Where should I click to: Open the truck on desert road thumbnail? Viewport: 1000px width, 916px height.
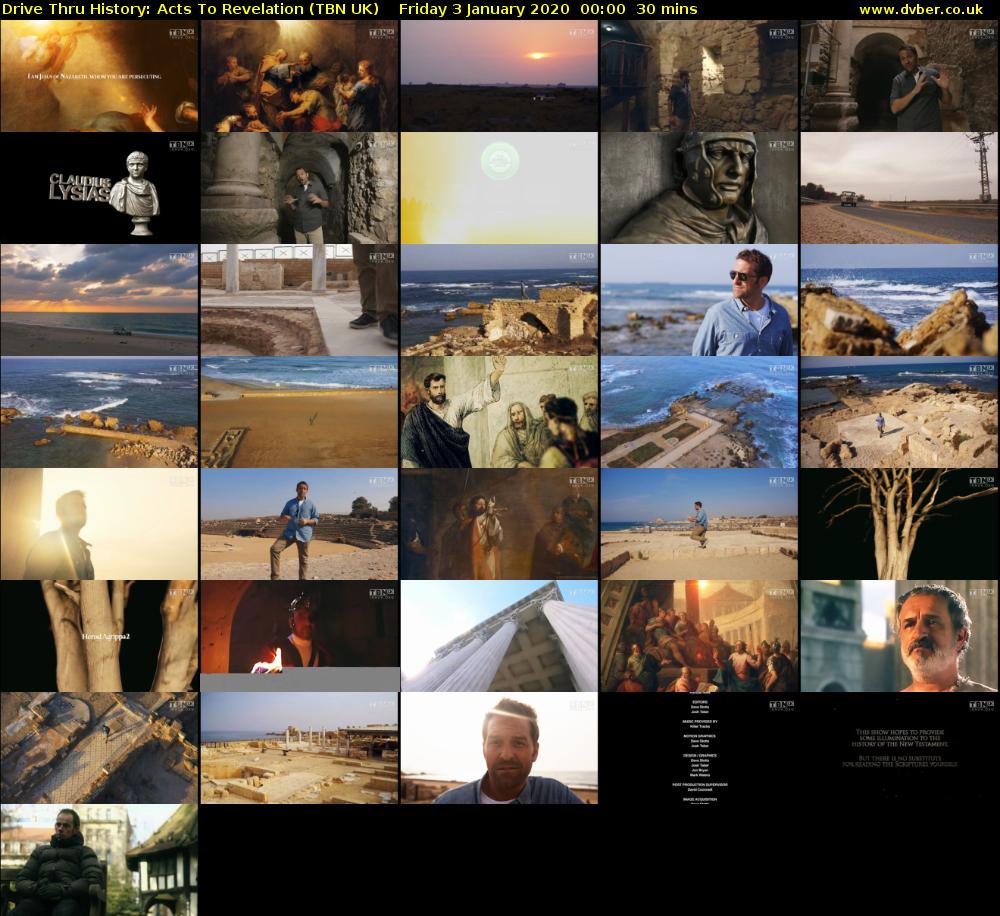point(899,188)
